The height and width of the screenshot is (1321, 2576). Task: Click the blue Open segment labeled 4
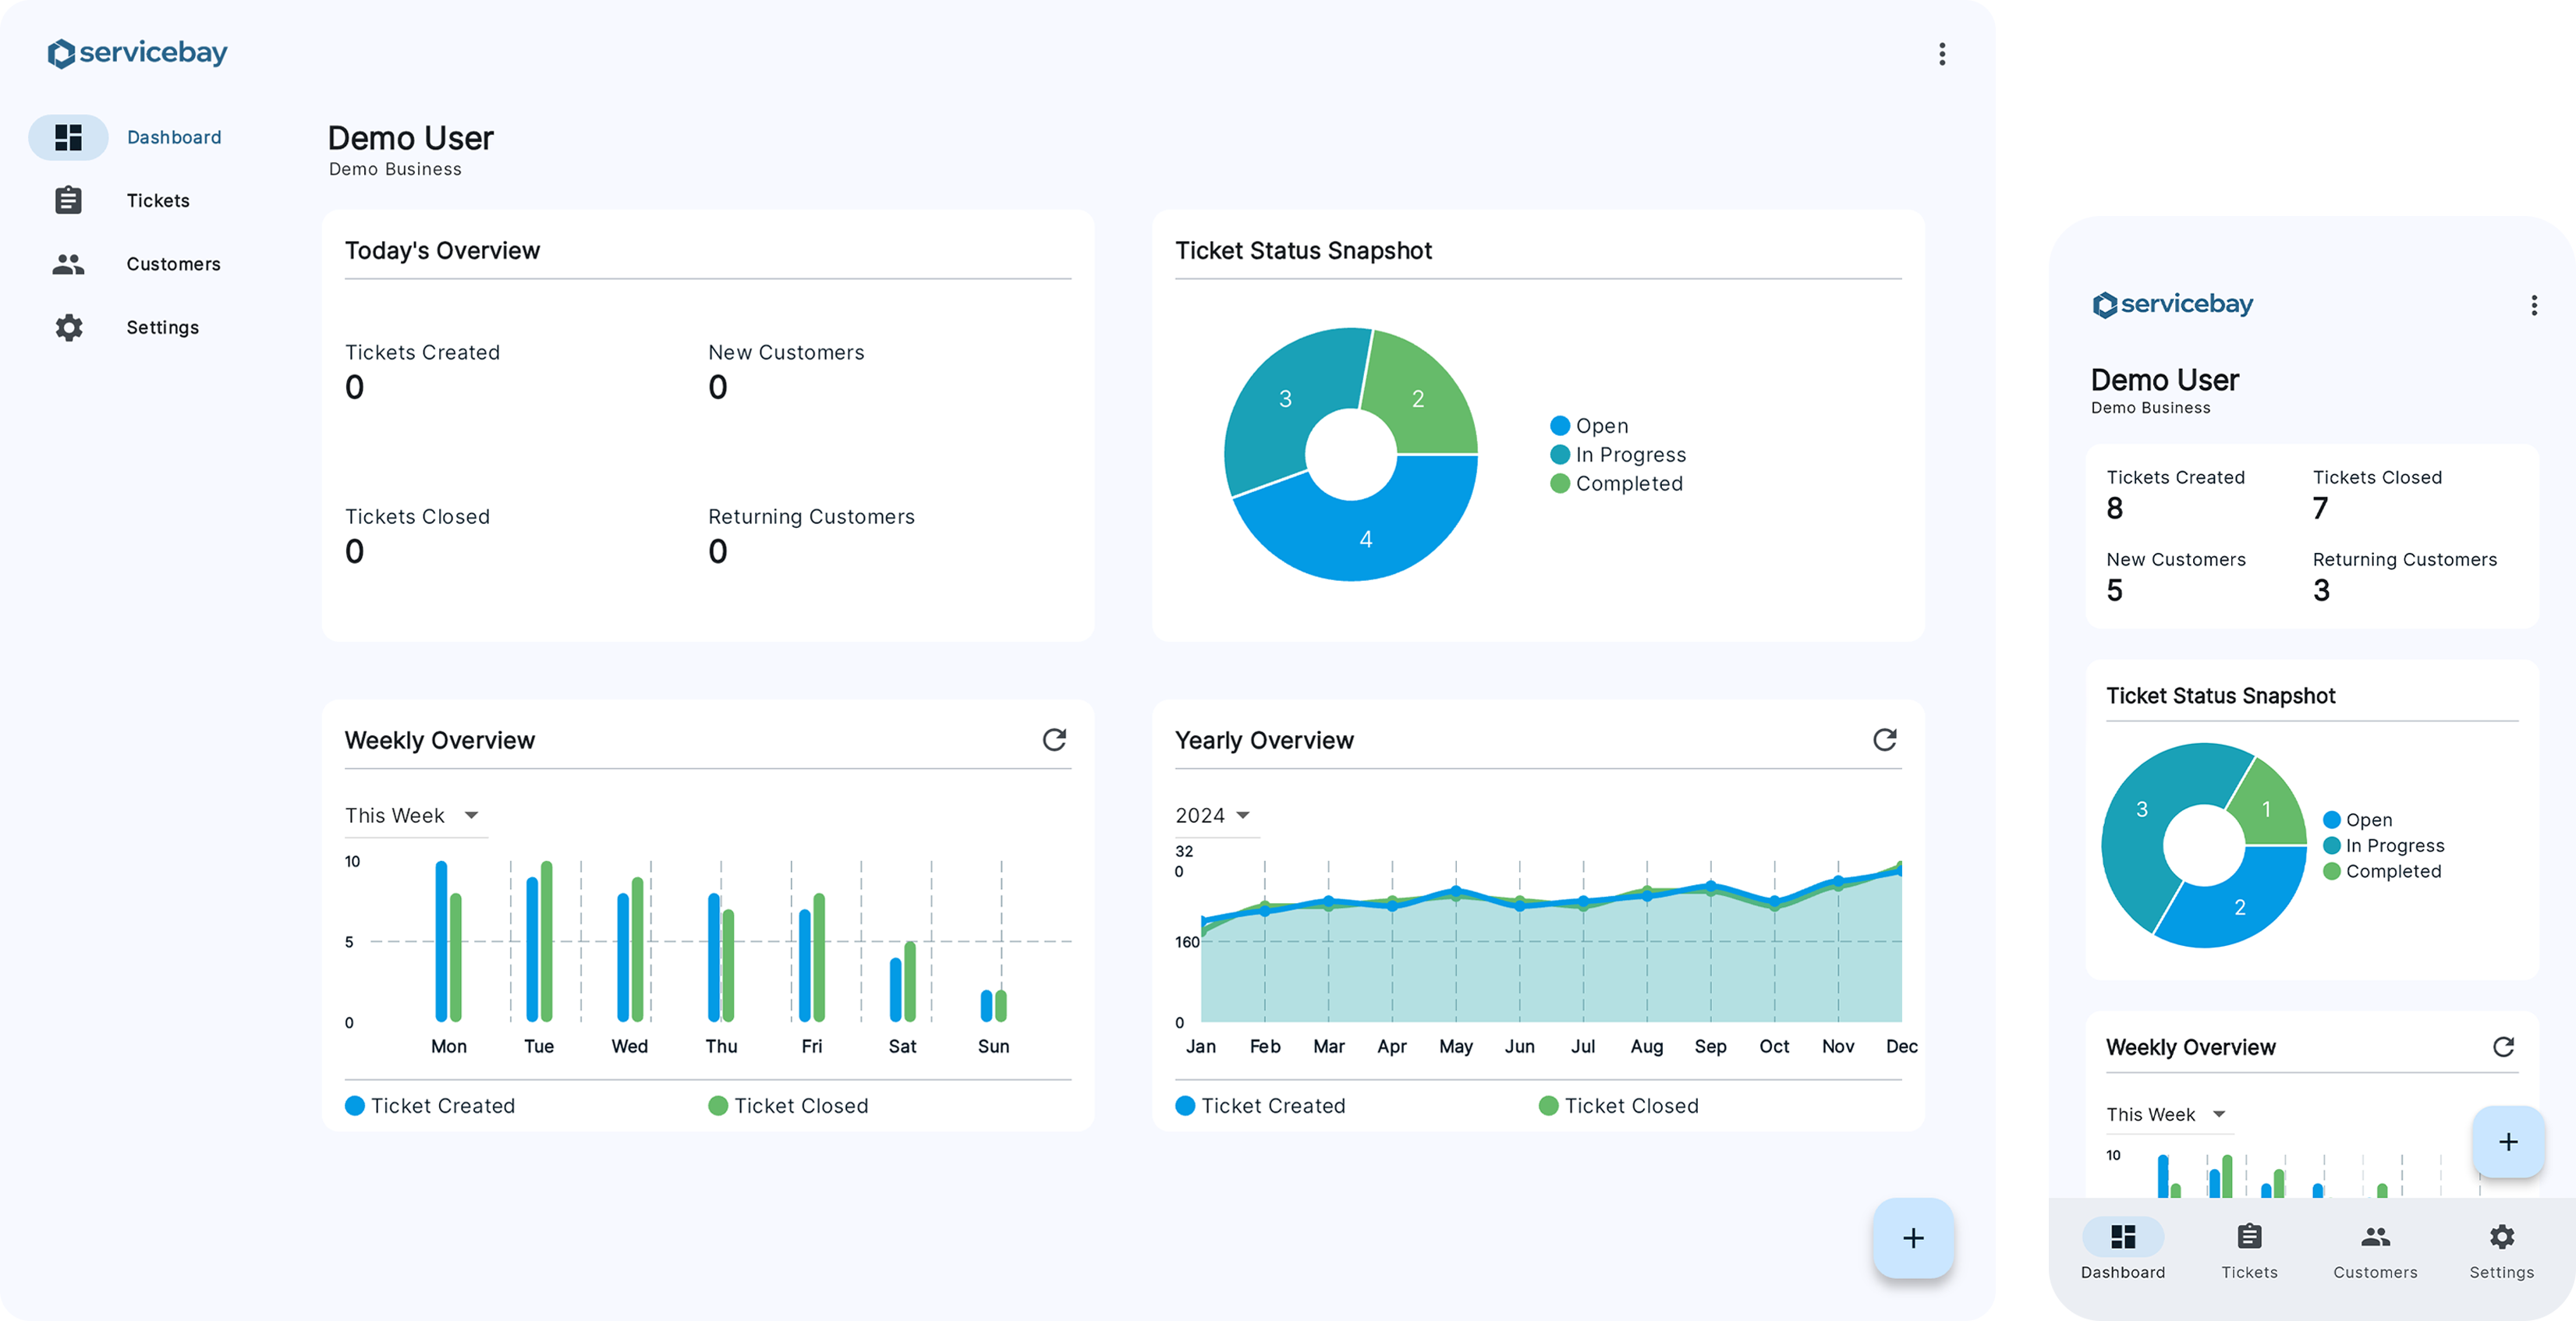[x=1365, y=538]
